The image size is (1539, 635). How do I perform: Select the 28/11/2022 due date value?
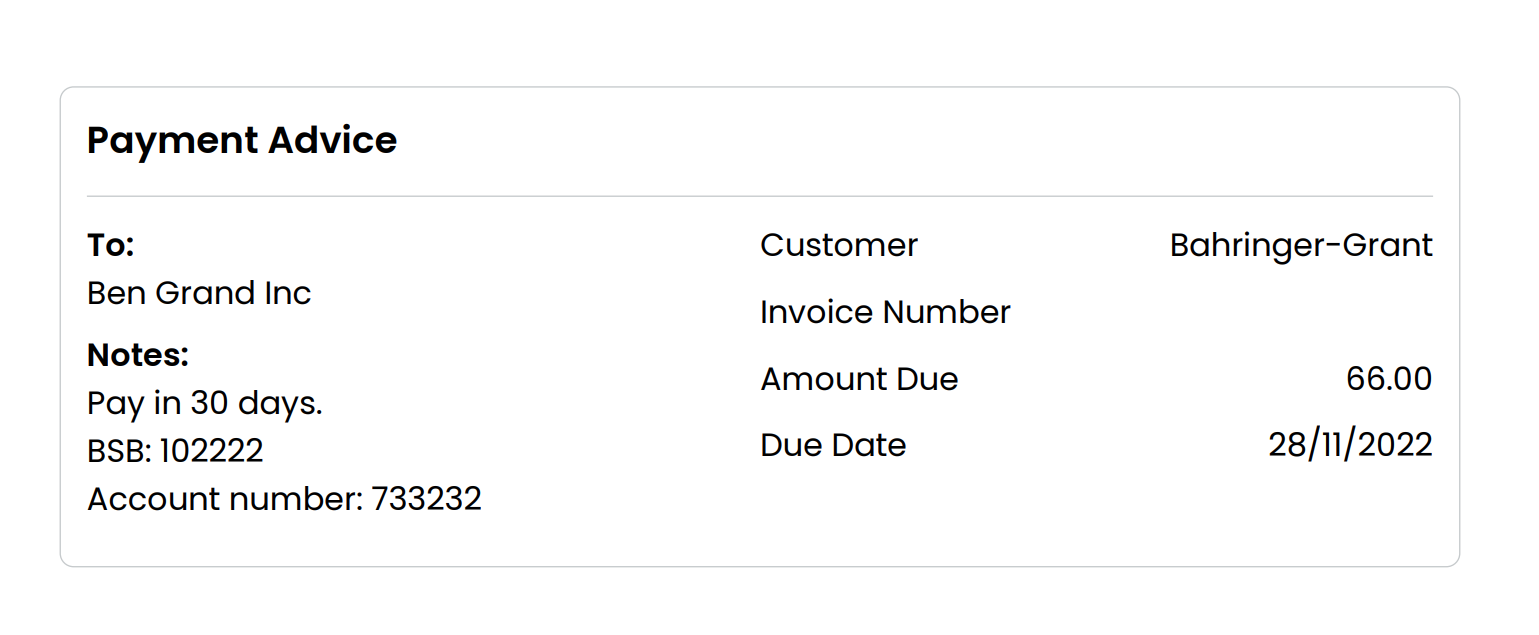[1350, 445]
